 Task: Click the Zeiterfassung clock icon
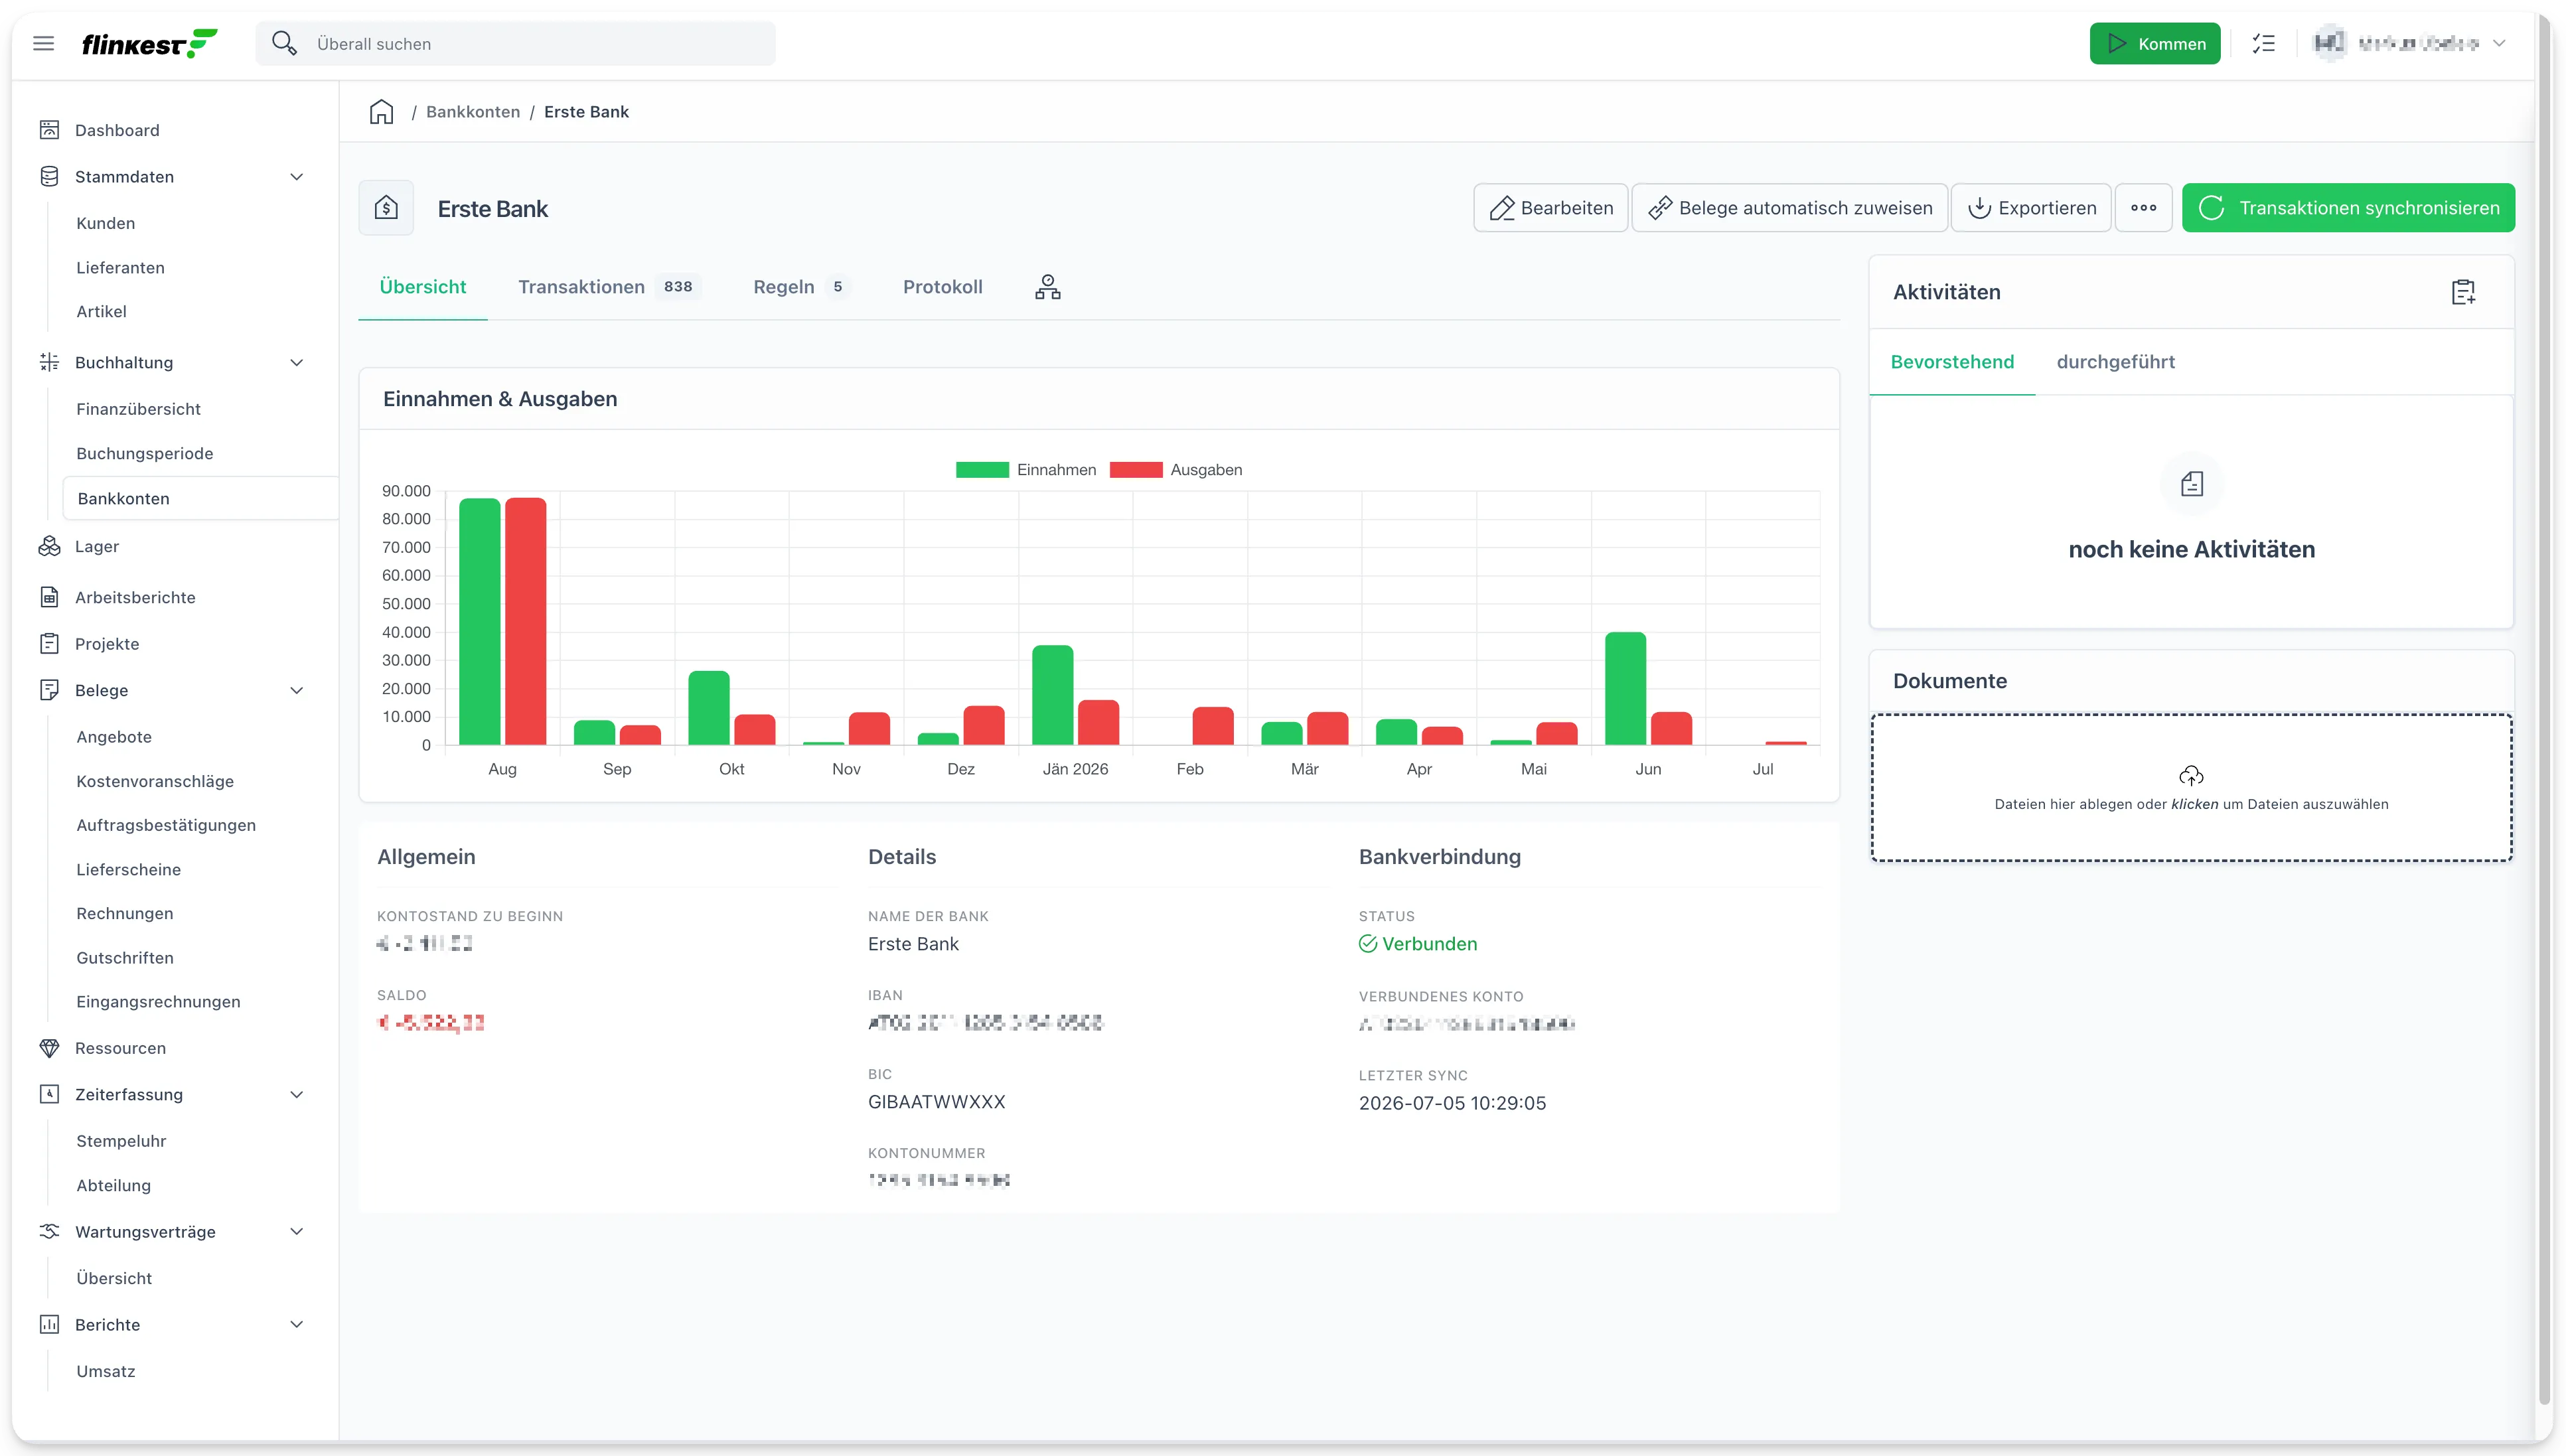coord(49,1094)
